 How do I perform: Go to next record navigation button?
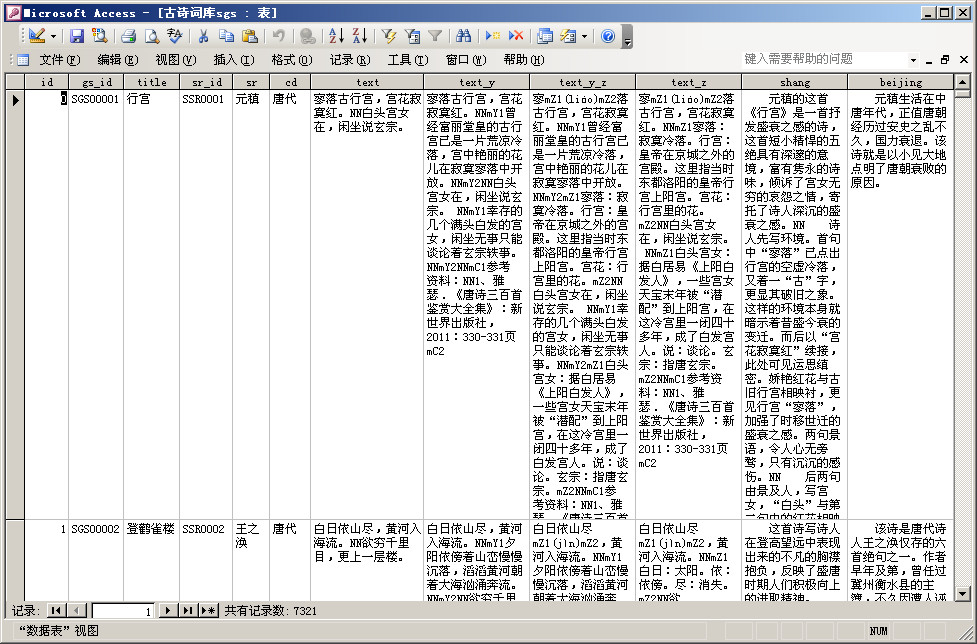167,610
